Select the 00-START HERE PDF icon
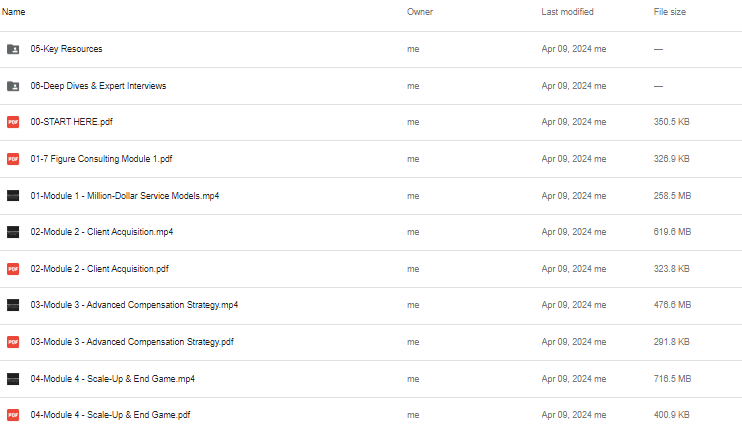The image size is (742, 428). click(x=13, y=122)
